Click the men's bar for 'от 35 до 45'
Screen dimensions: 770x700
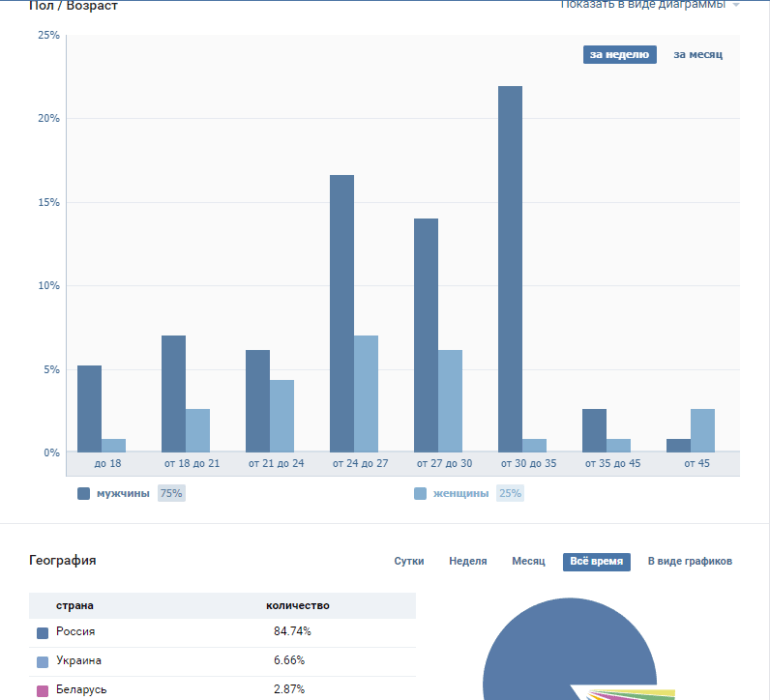pyautogui.click(x=594, y=431)
